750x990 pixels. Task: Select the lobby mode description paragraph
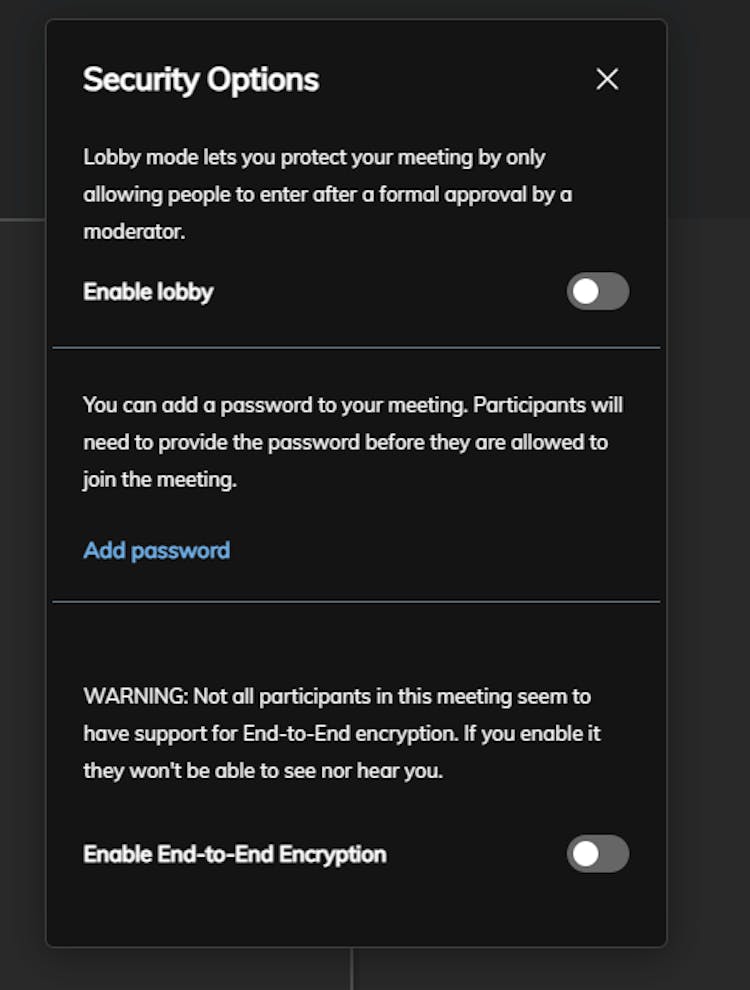pos(327,194)
